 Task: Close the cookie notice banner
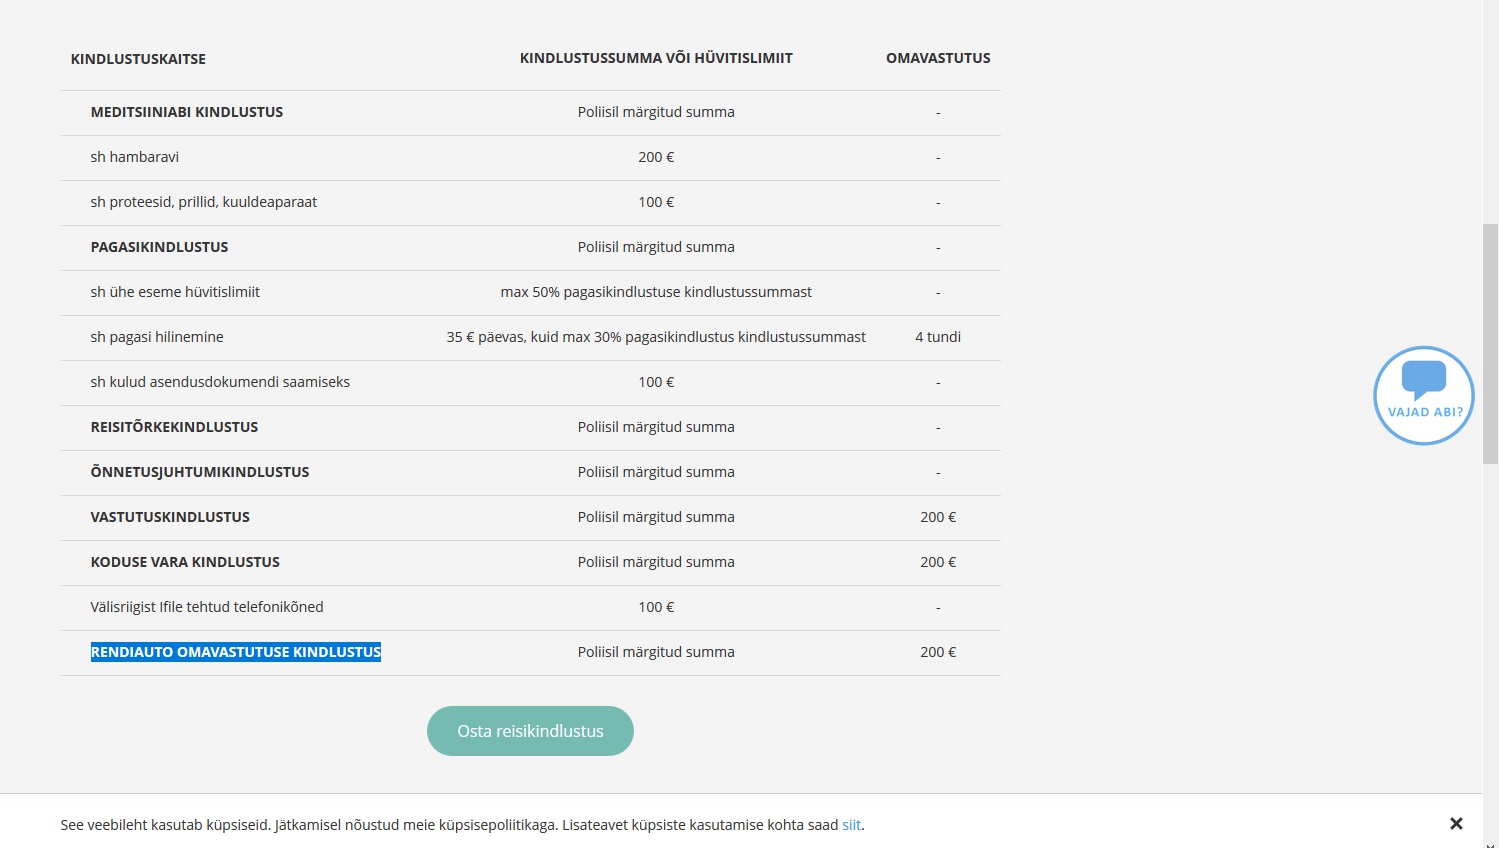point(1456,824)
